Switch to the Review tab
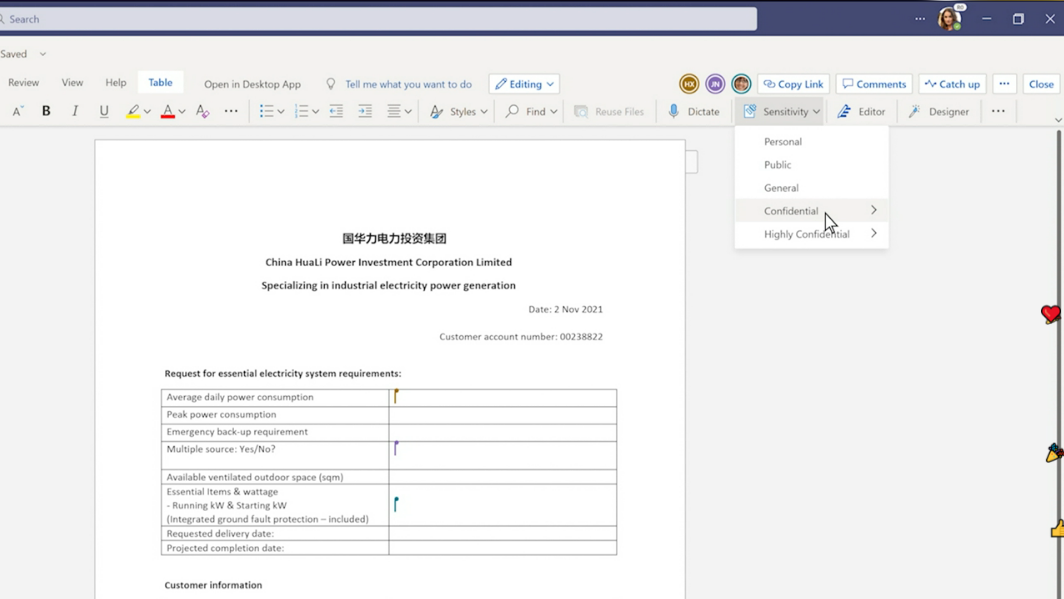The image size is (1064, 599). [24, 83]
